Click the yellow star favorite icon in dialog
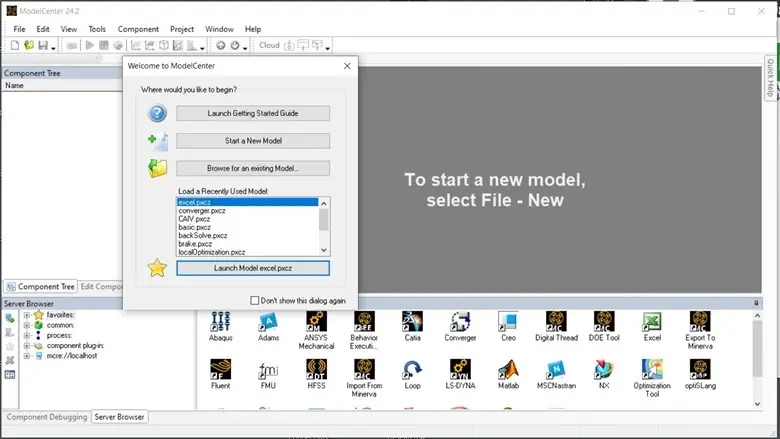The width and height of the screenshot is (780, 439). pyautogui.click(x=157, y=268)
